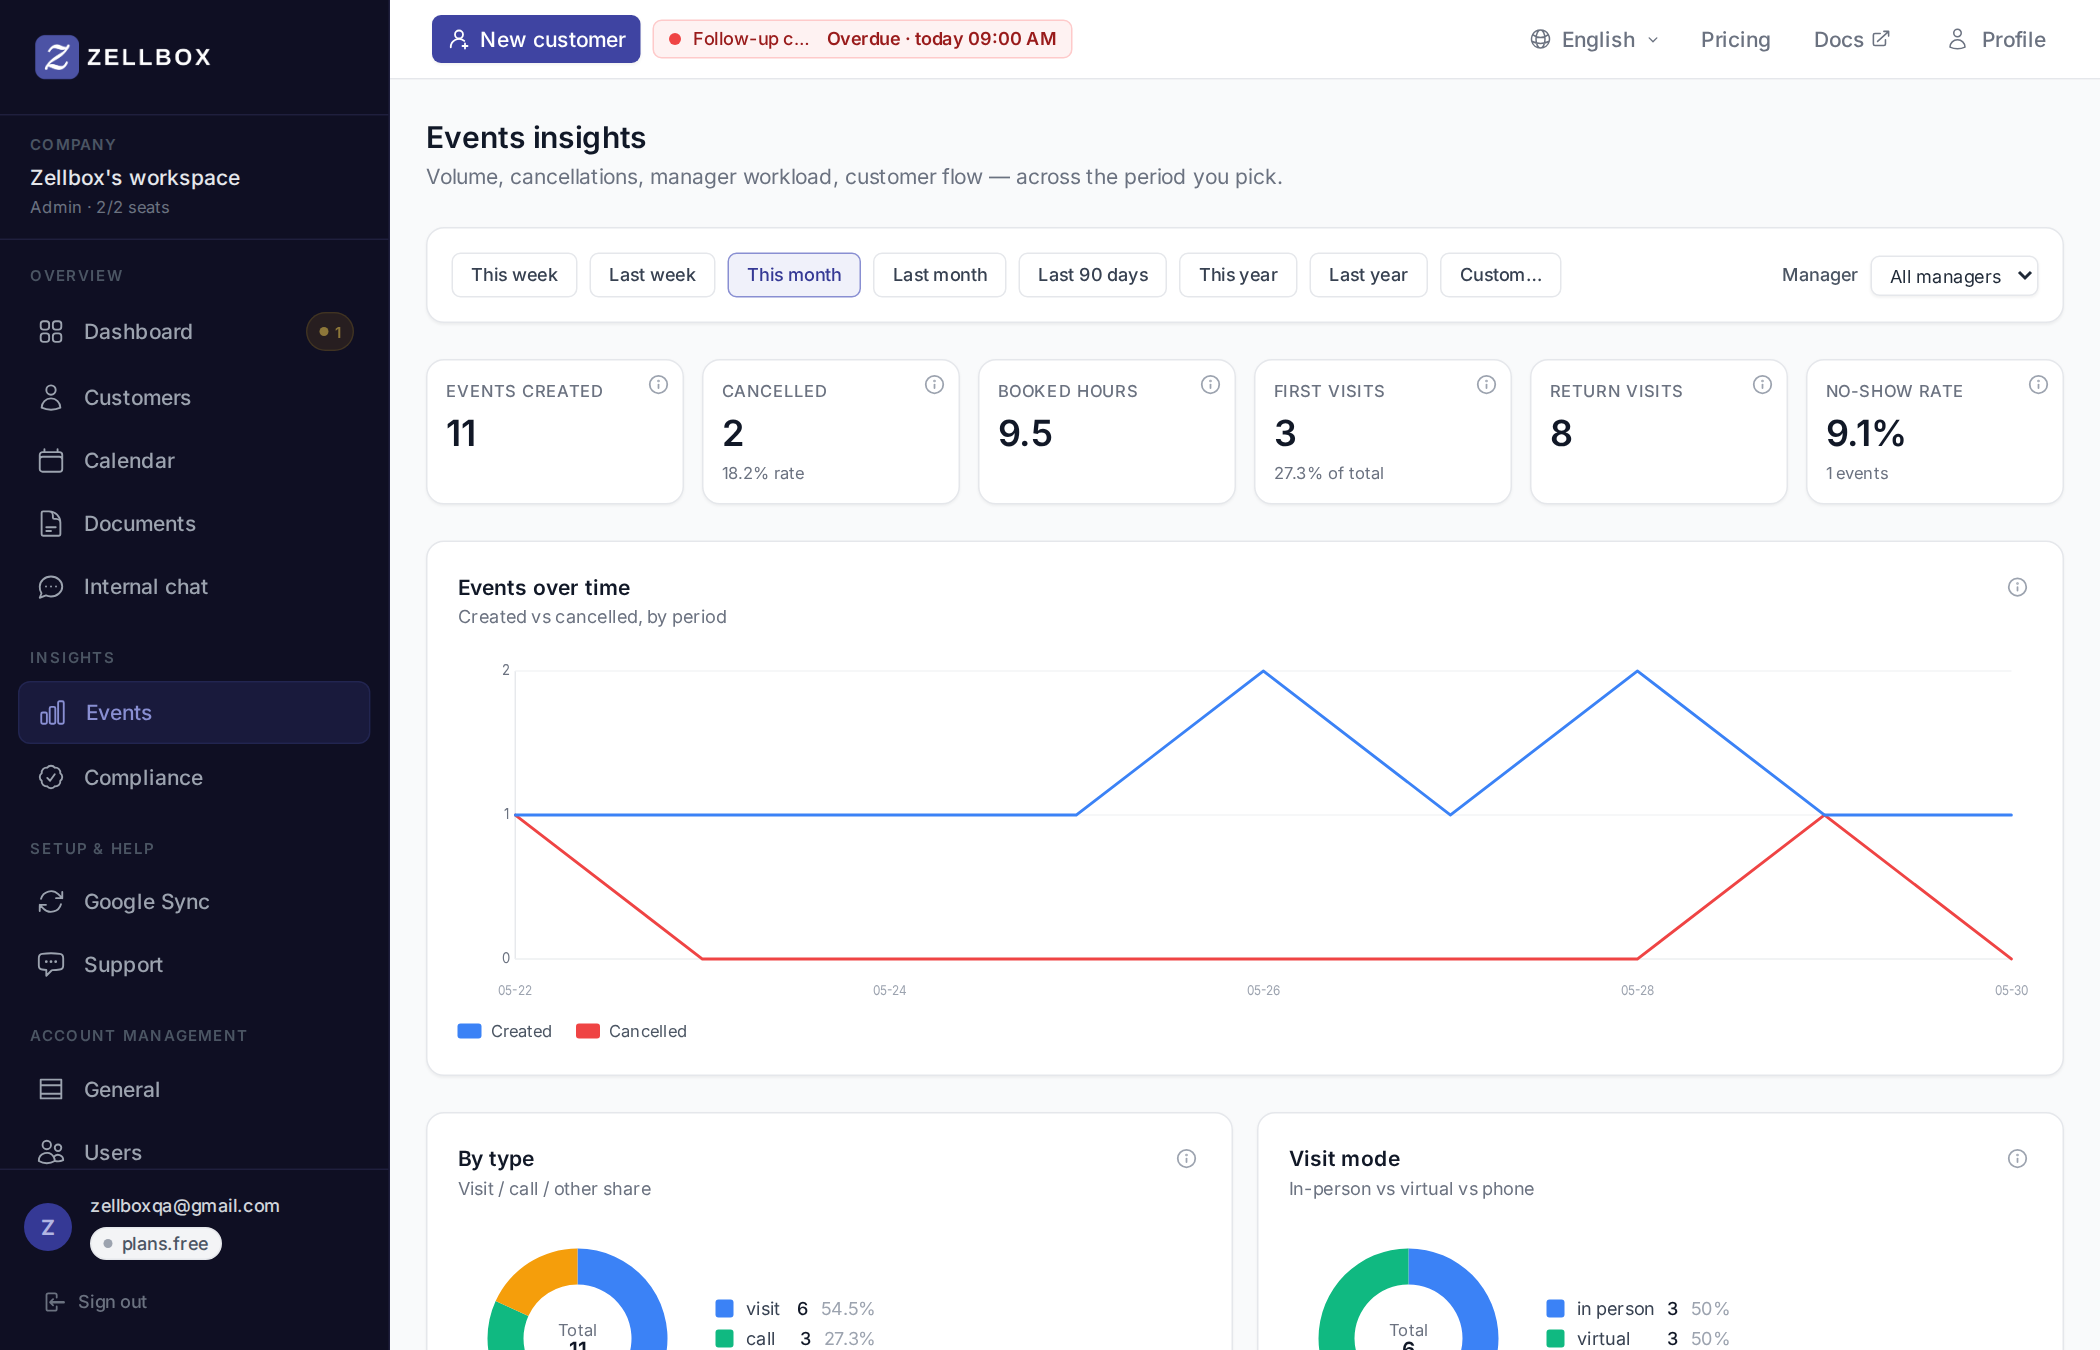2100x1350 pixels.
Task: Click the By type donut chart
Action: (x=578, y=1300)
